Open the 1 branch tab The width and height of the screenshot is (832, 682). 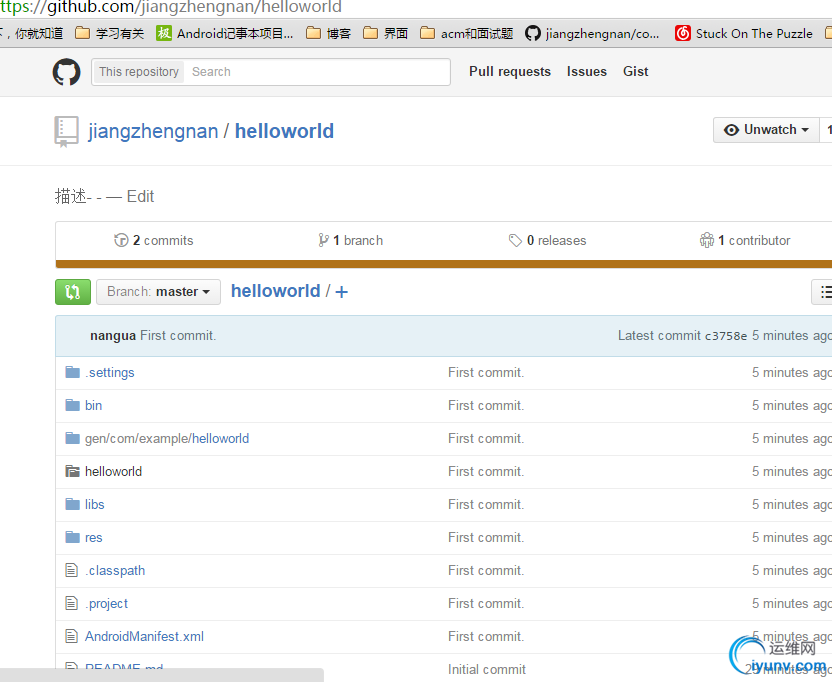[x=350, y=240]
